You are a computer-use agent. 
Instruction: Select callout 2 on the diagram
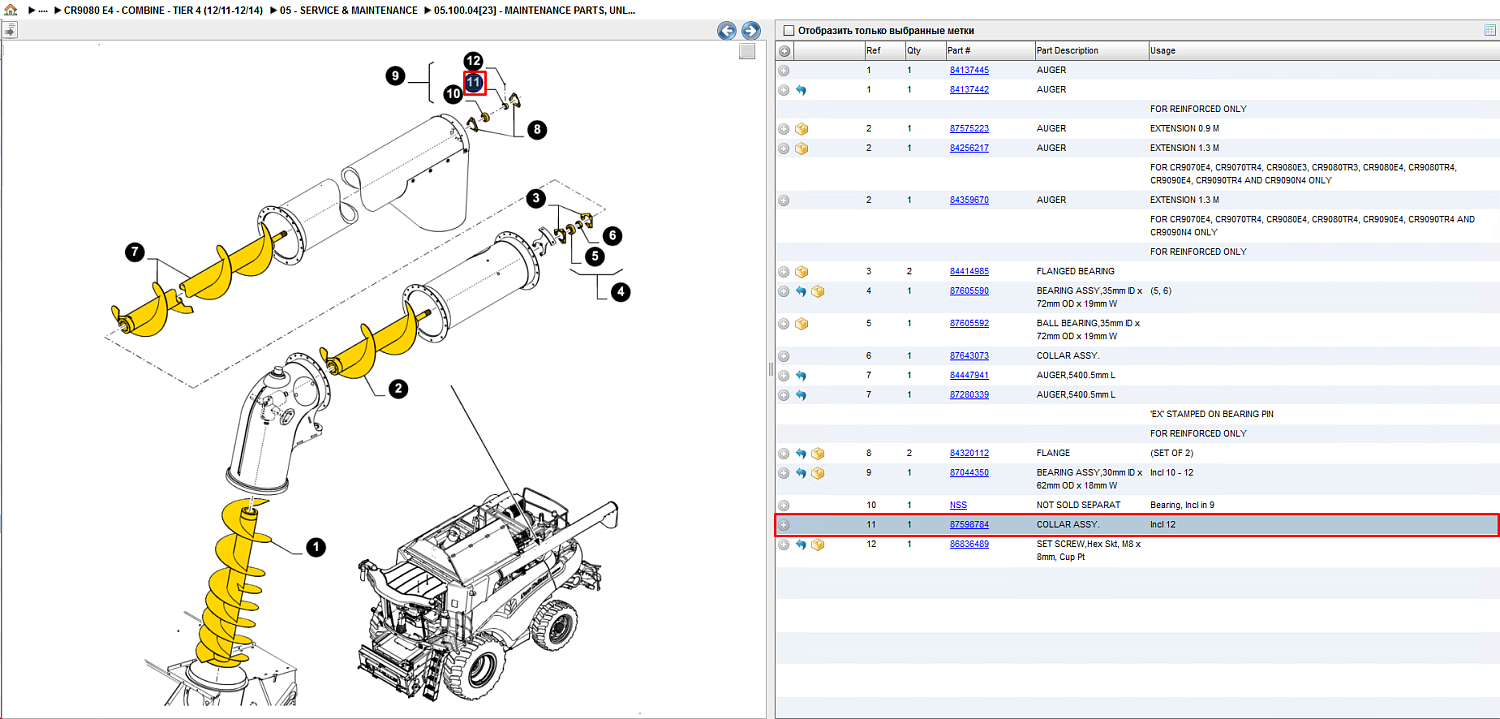coord(398,389)
